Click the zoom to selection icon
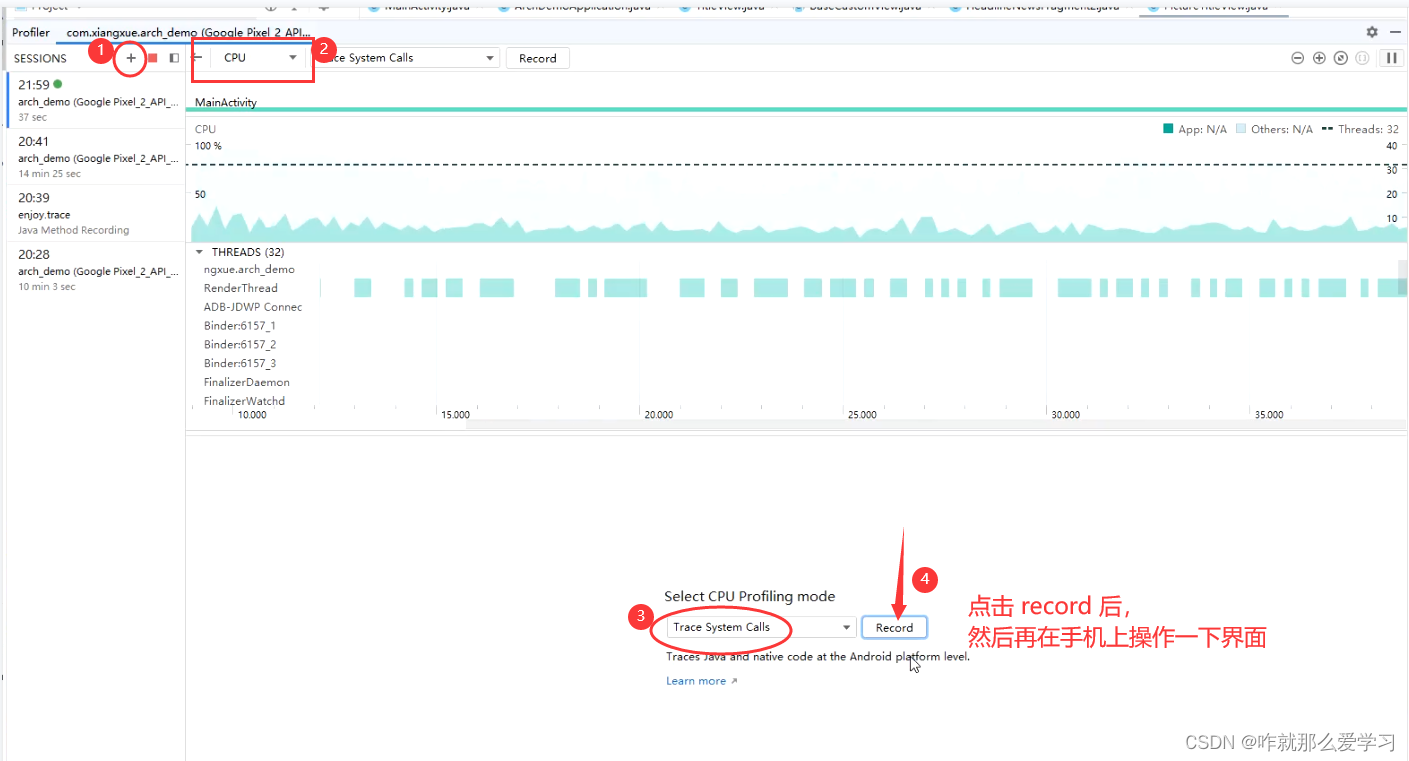 pyautogui.click(x=1362, y=58)
